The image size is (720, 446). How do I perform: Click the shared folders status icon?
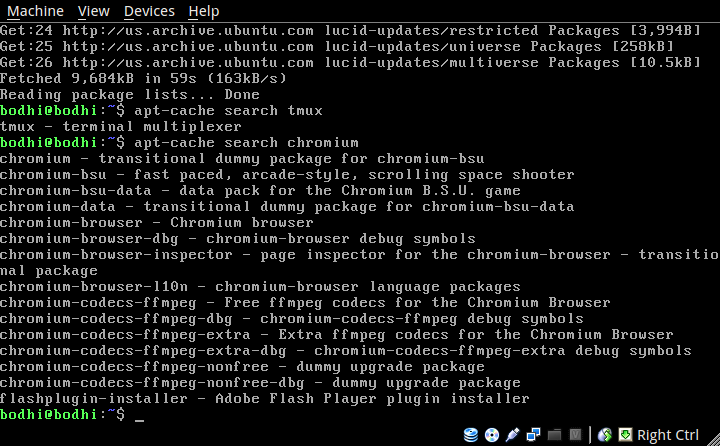pos(554,435)
